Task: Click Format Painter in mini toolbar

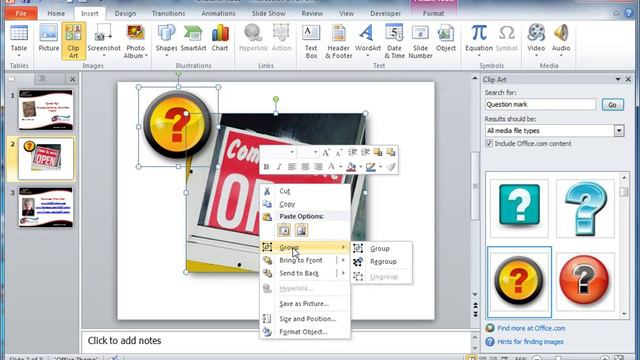Action: 391,167
